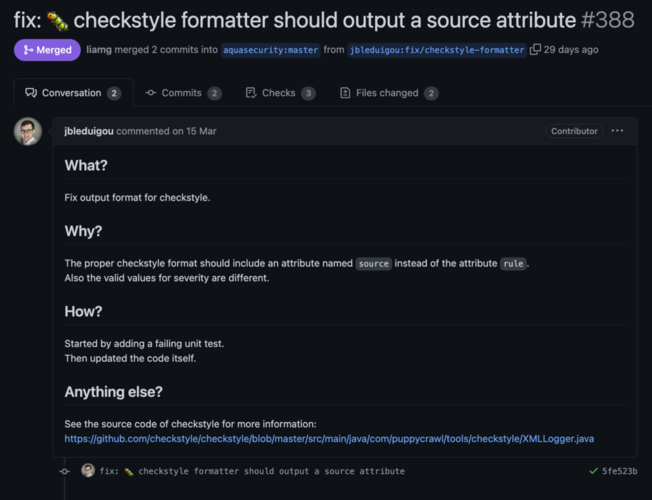Viewport: 652px width, 500px height.
Task: Click the small avatar next to the commit message
Action: [x=88, y=470]
